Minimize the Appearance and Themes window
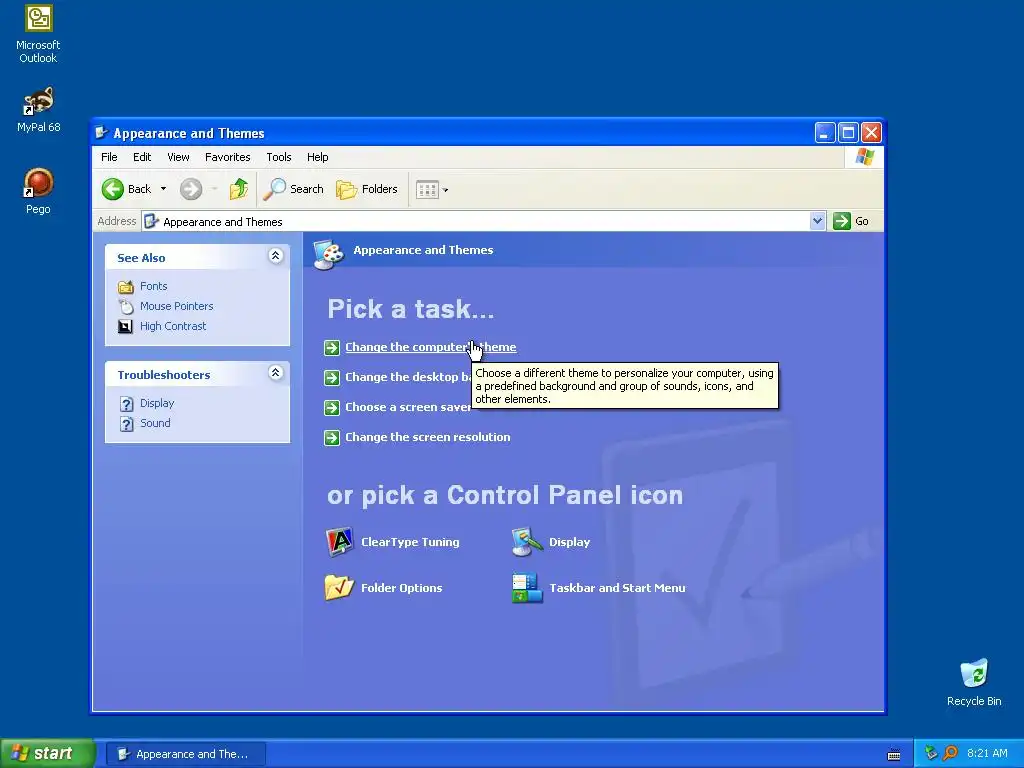This screenshot has width=1024, height=768. (x=825, y=133)
